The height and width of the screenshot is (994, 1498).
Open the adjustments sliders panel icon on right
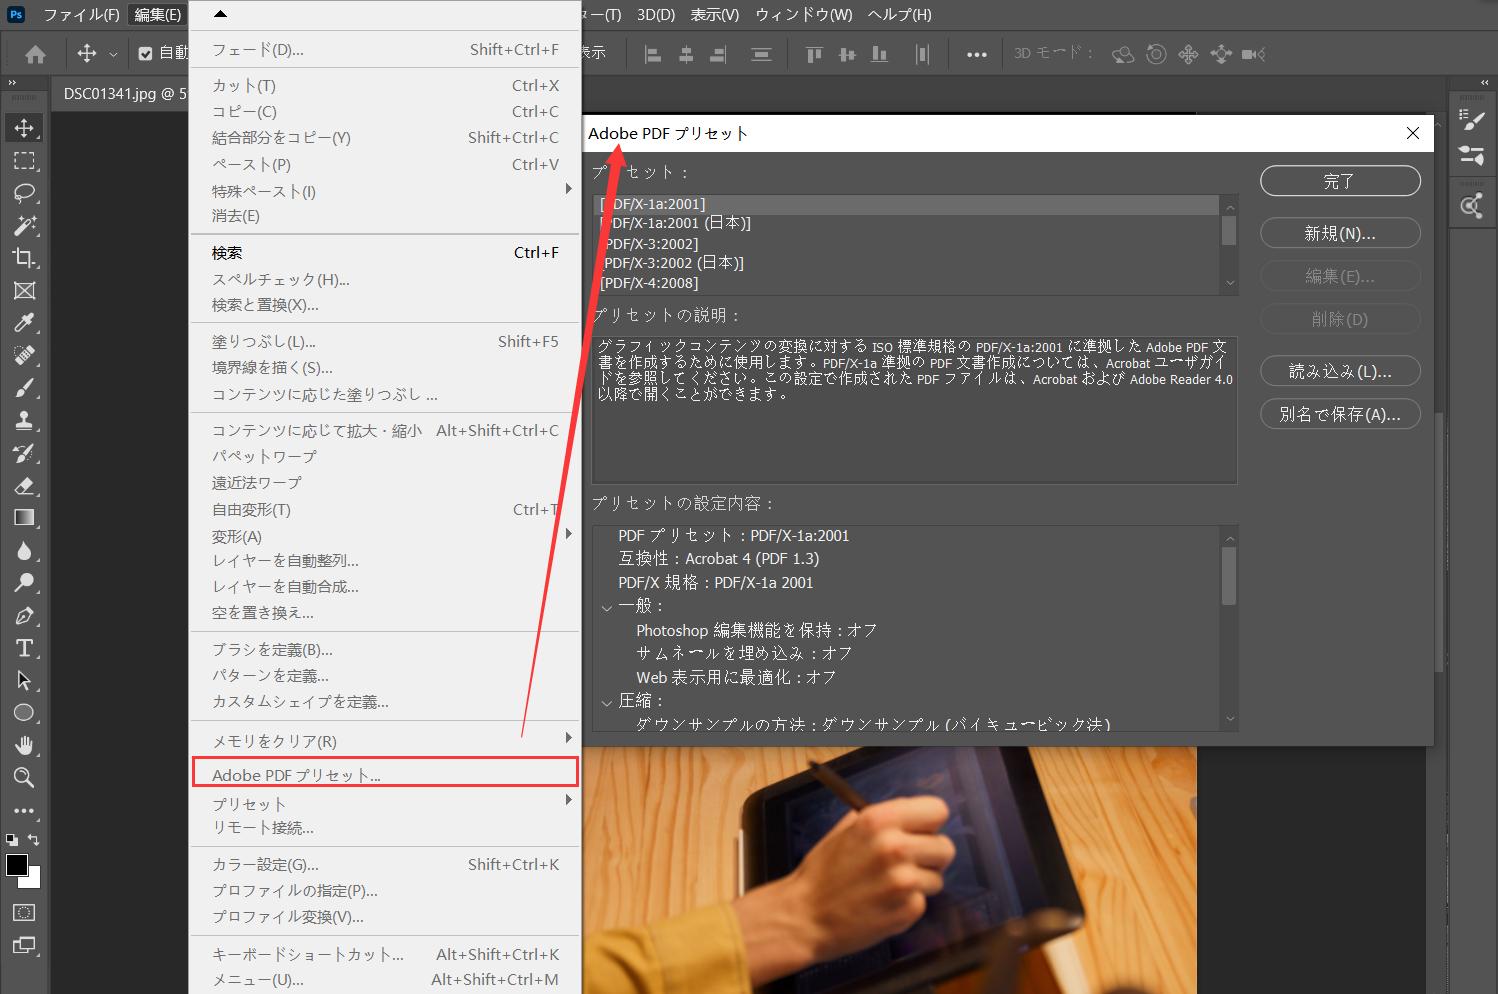(x=1472, y=155)
